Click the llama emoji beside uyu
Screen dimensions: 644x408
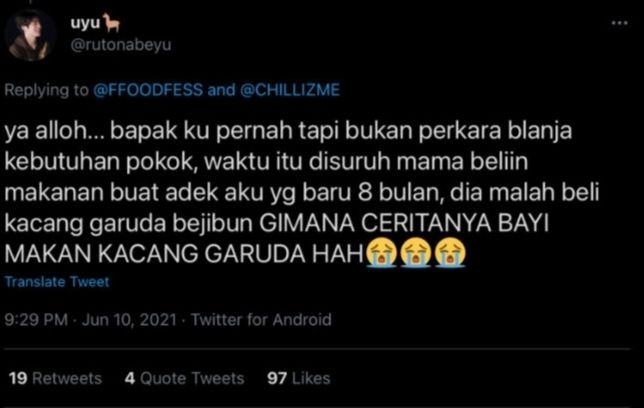pos(111,23)
